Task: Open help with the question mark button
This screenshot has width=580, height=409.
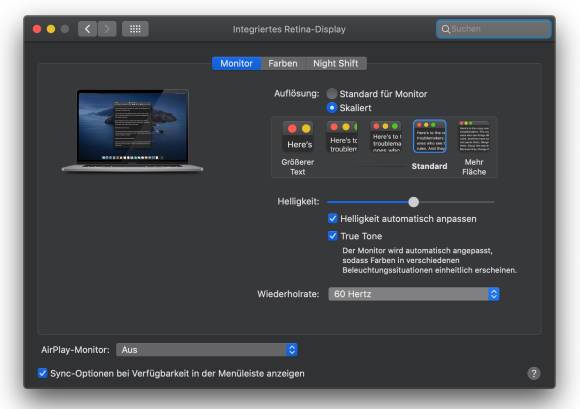Action: pyautogui.click(x=533, y=373)
